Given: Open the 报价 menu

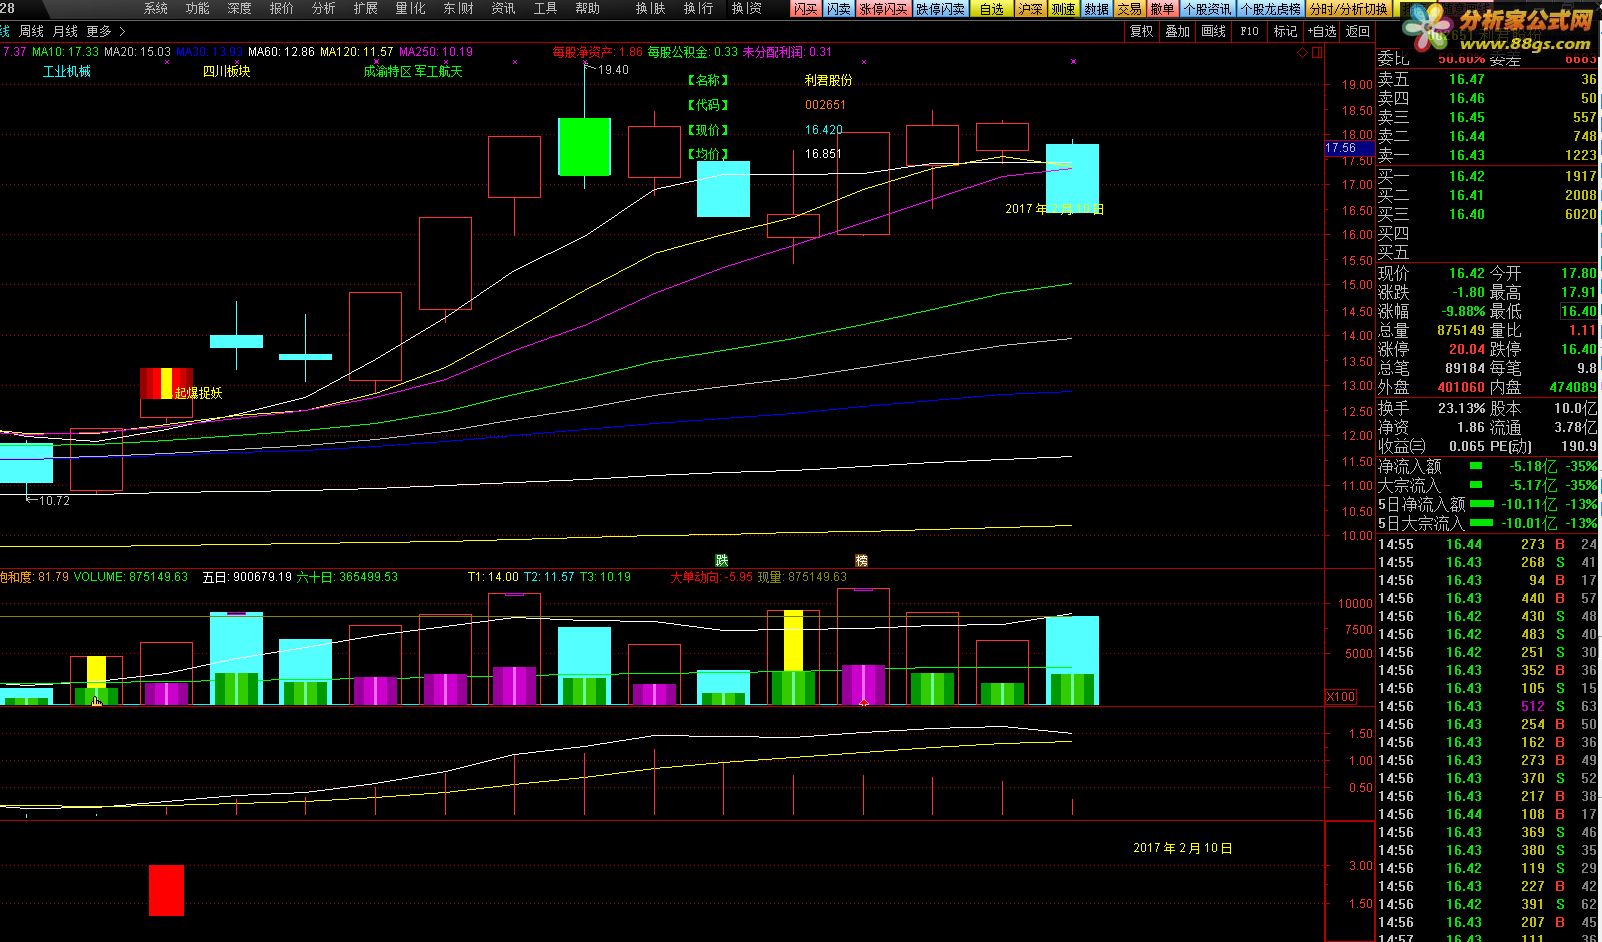Looking at the screenshot, I should (282, 8).
